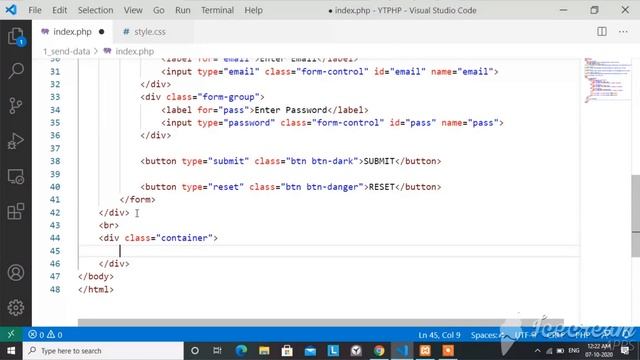Click the SUBMIT button text on line 38
The height and width of the screenshot is (360, 640).
[x=379, y=161]
